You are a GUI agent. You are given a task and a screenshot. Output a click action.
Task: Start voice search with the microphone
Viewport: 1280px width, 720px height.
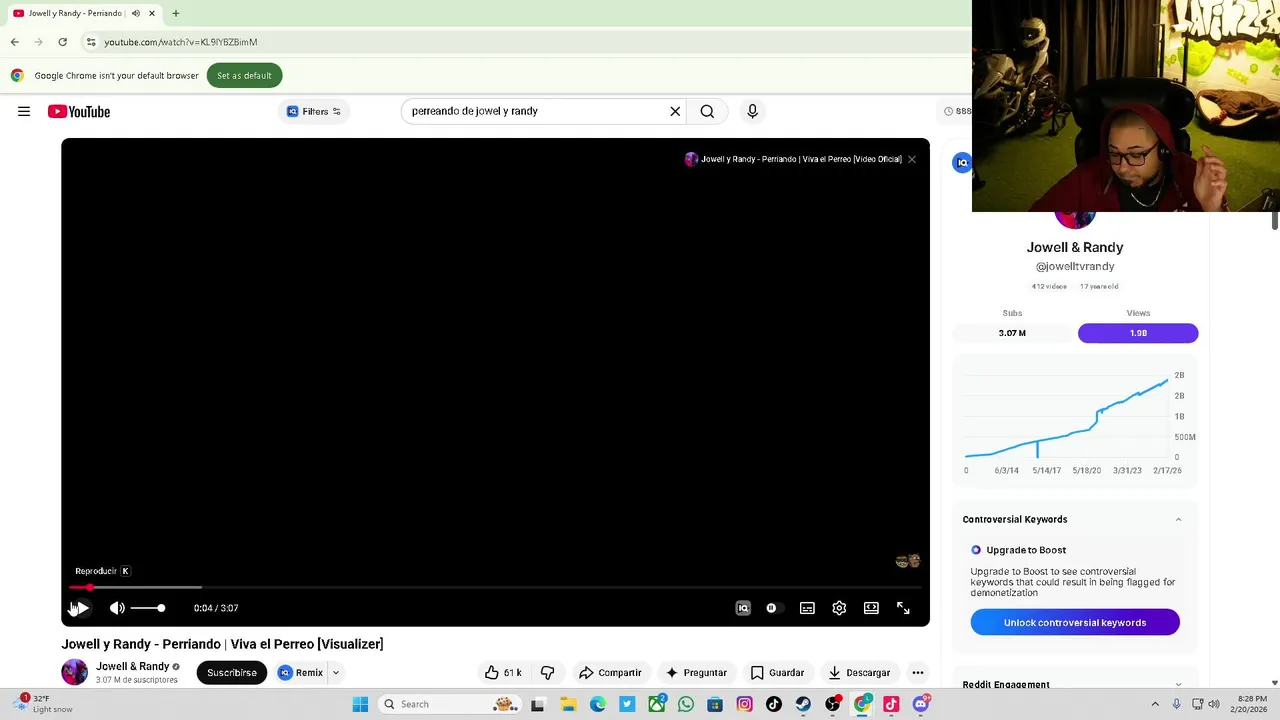(752, 111)
